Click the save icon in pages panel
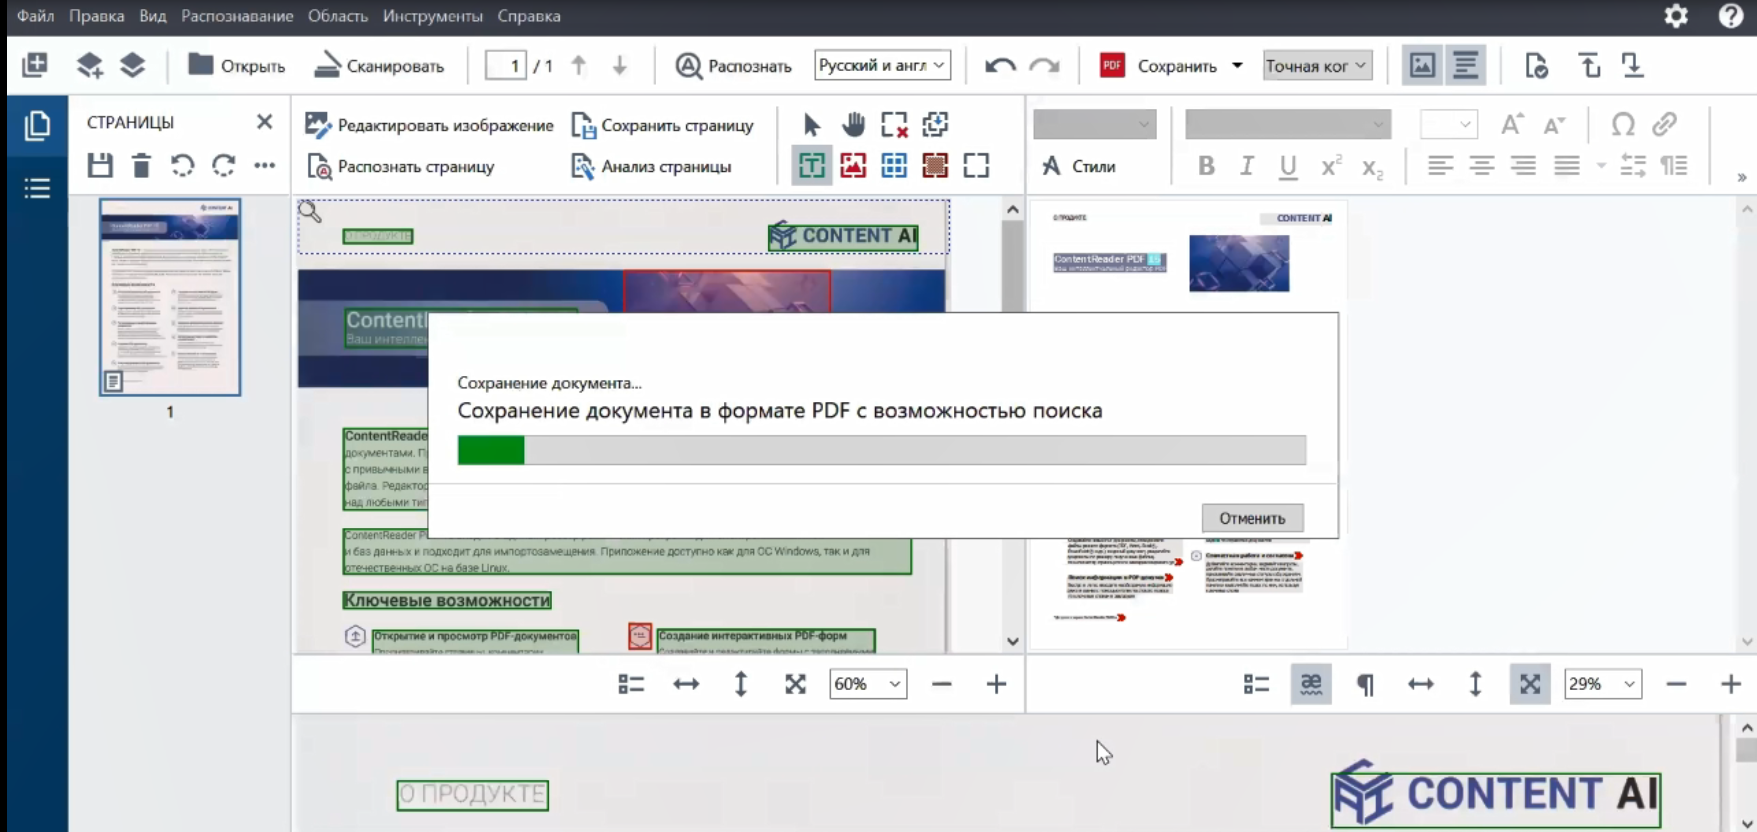The image size is (1757, 832). (100, 165)
